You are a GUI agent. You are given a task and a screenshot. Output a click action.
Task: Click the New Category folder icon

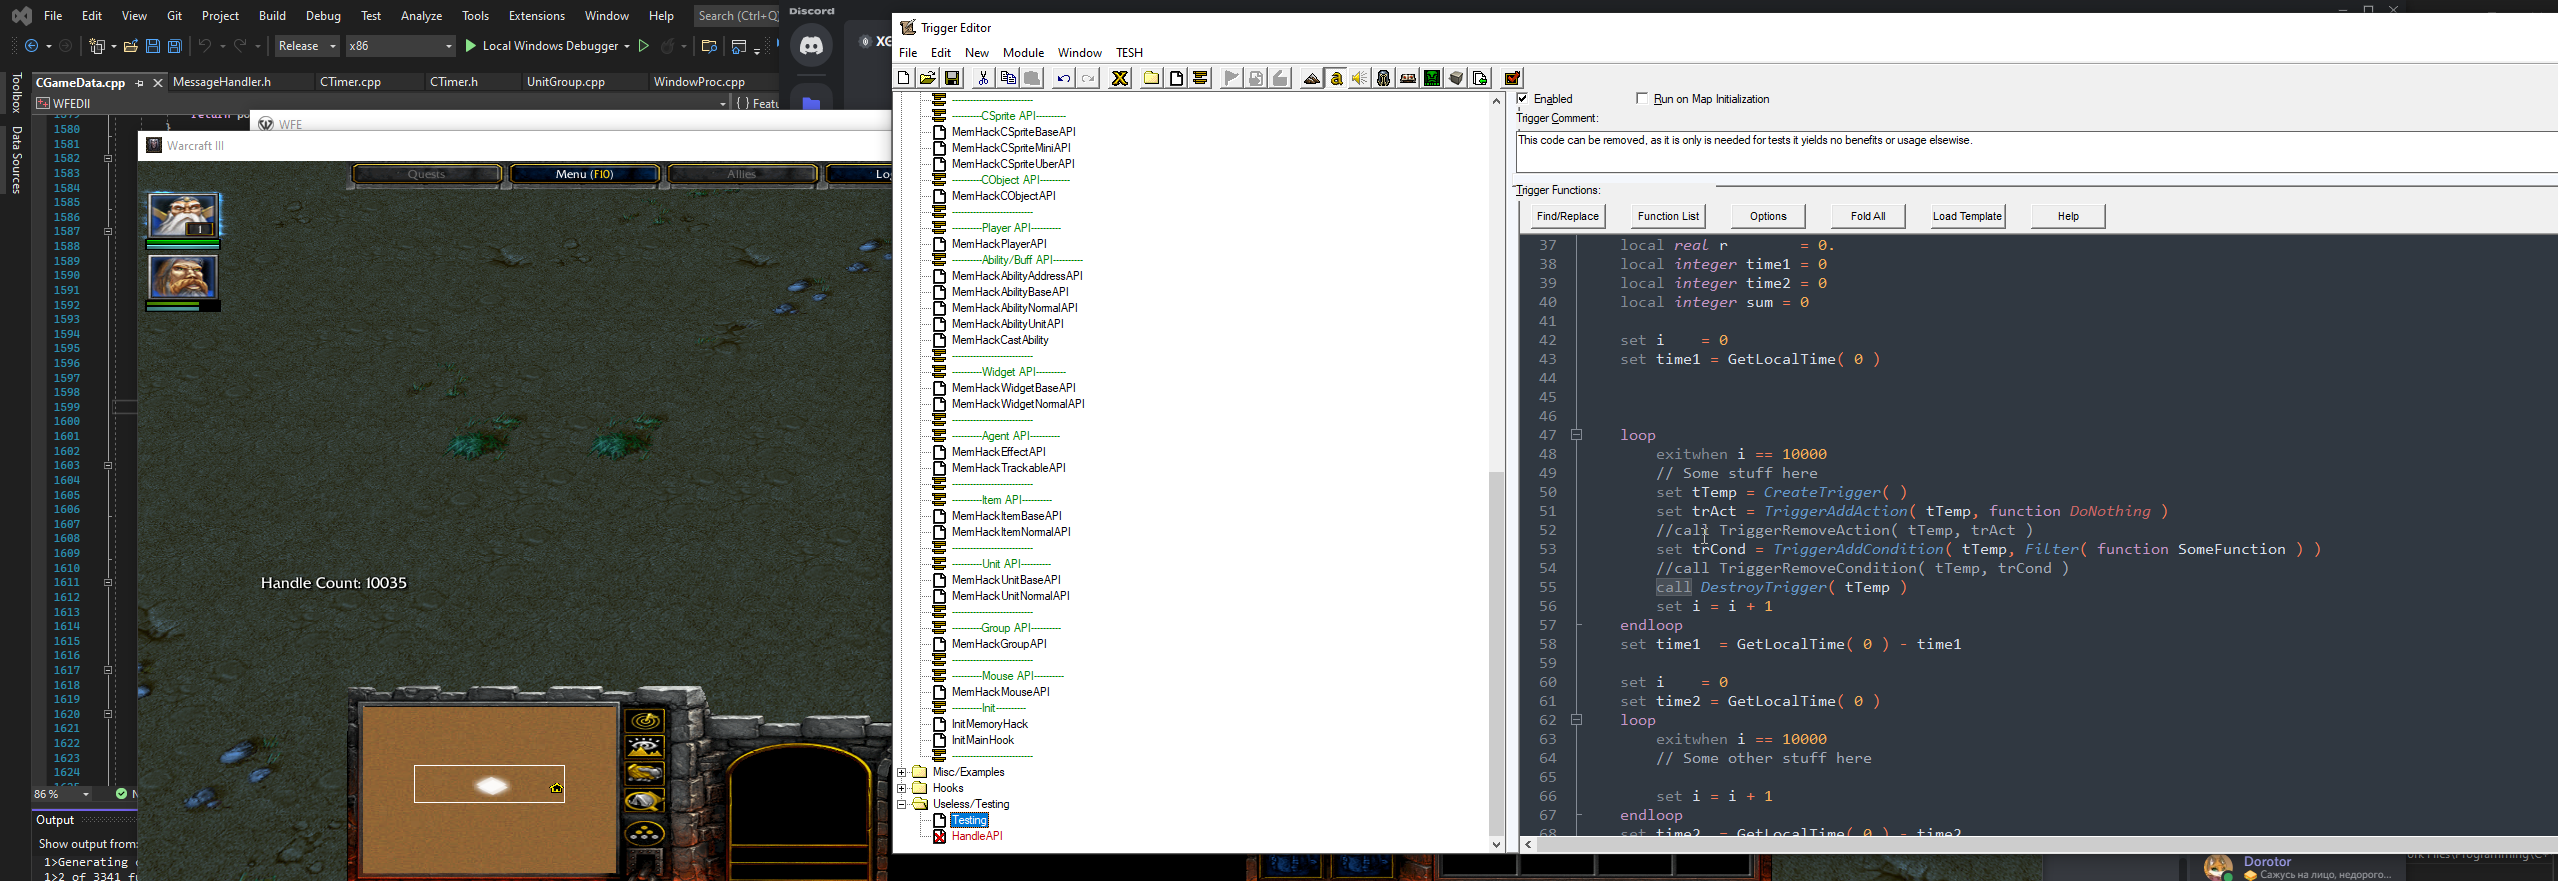(1151, 78)
